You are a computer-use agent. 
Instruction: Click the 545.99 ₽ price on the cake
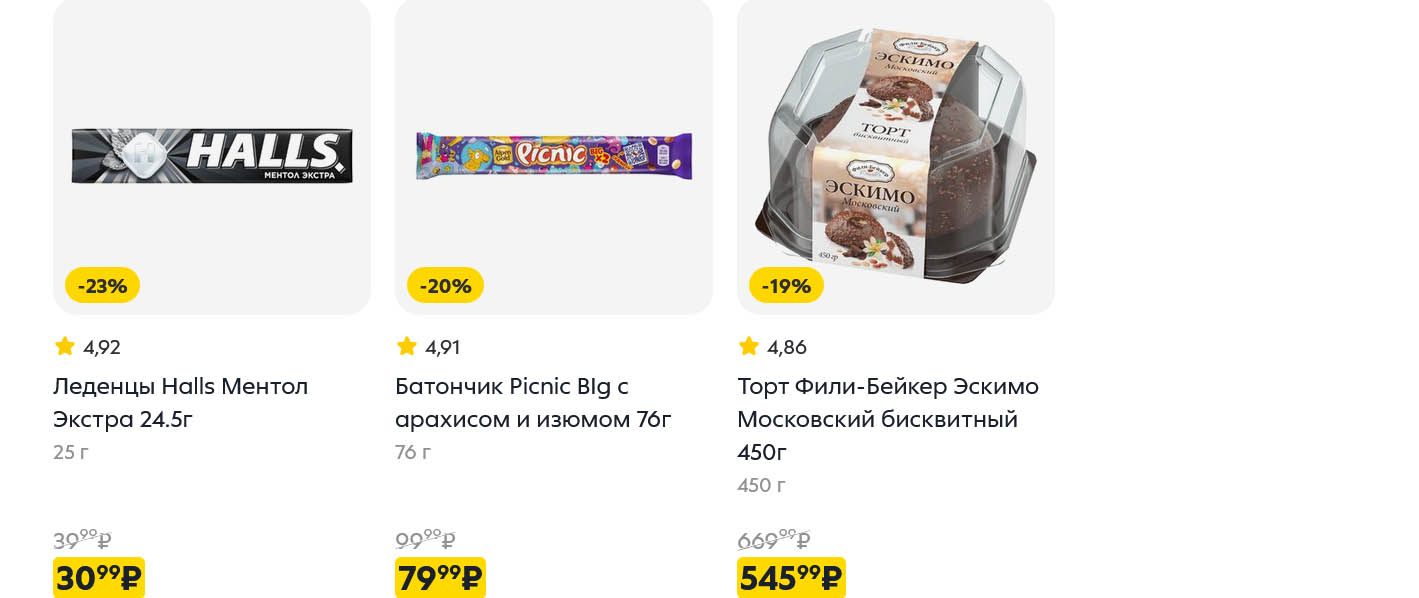[x=791, y=578]
